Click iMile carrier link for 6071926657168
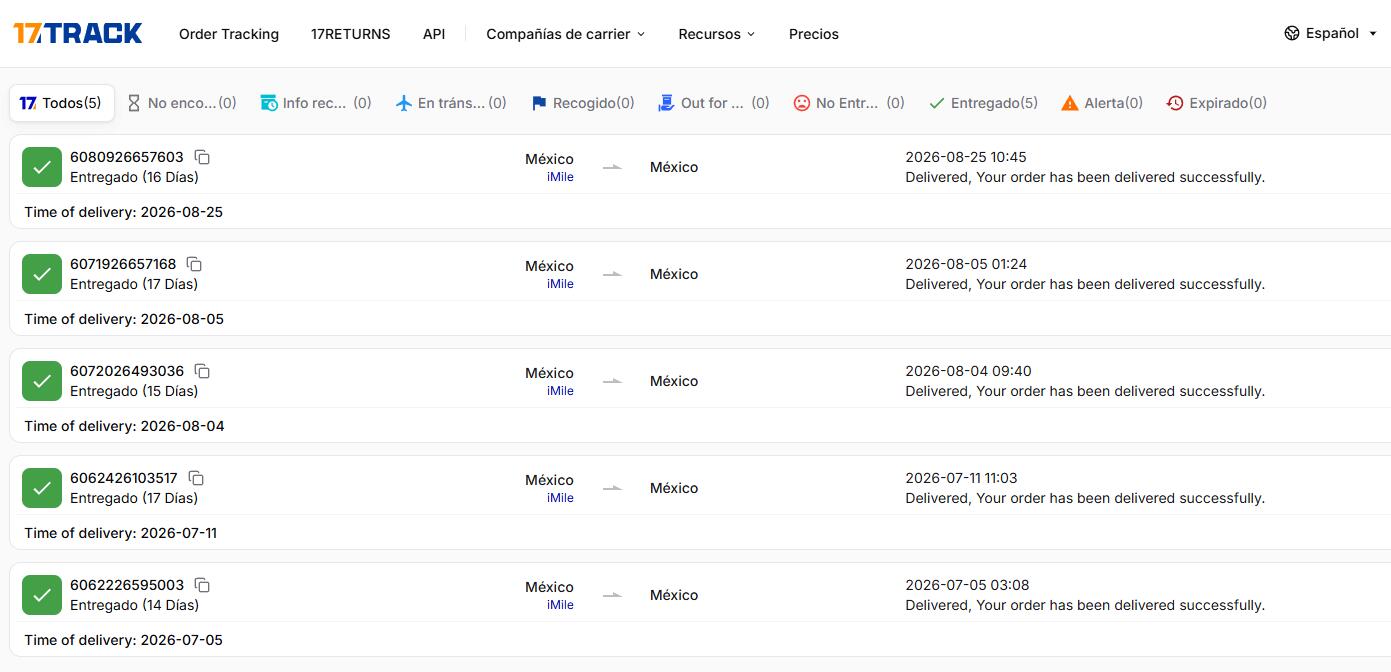This screenshot has height=672, width=1391. [560, 284]
